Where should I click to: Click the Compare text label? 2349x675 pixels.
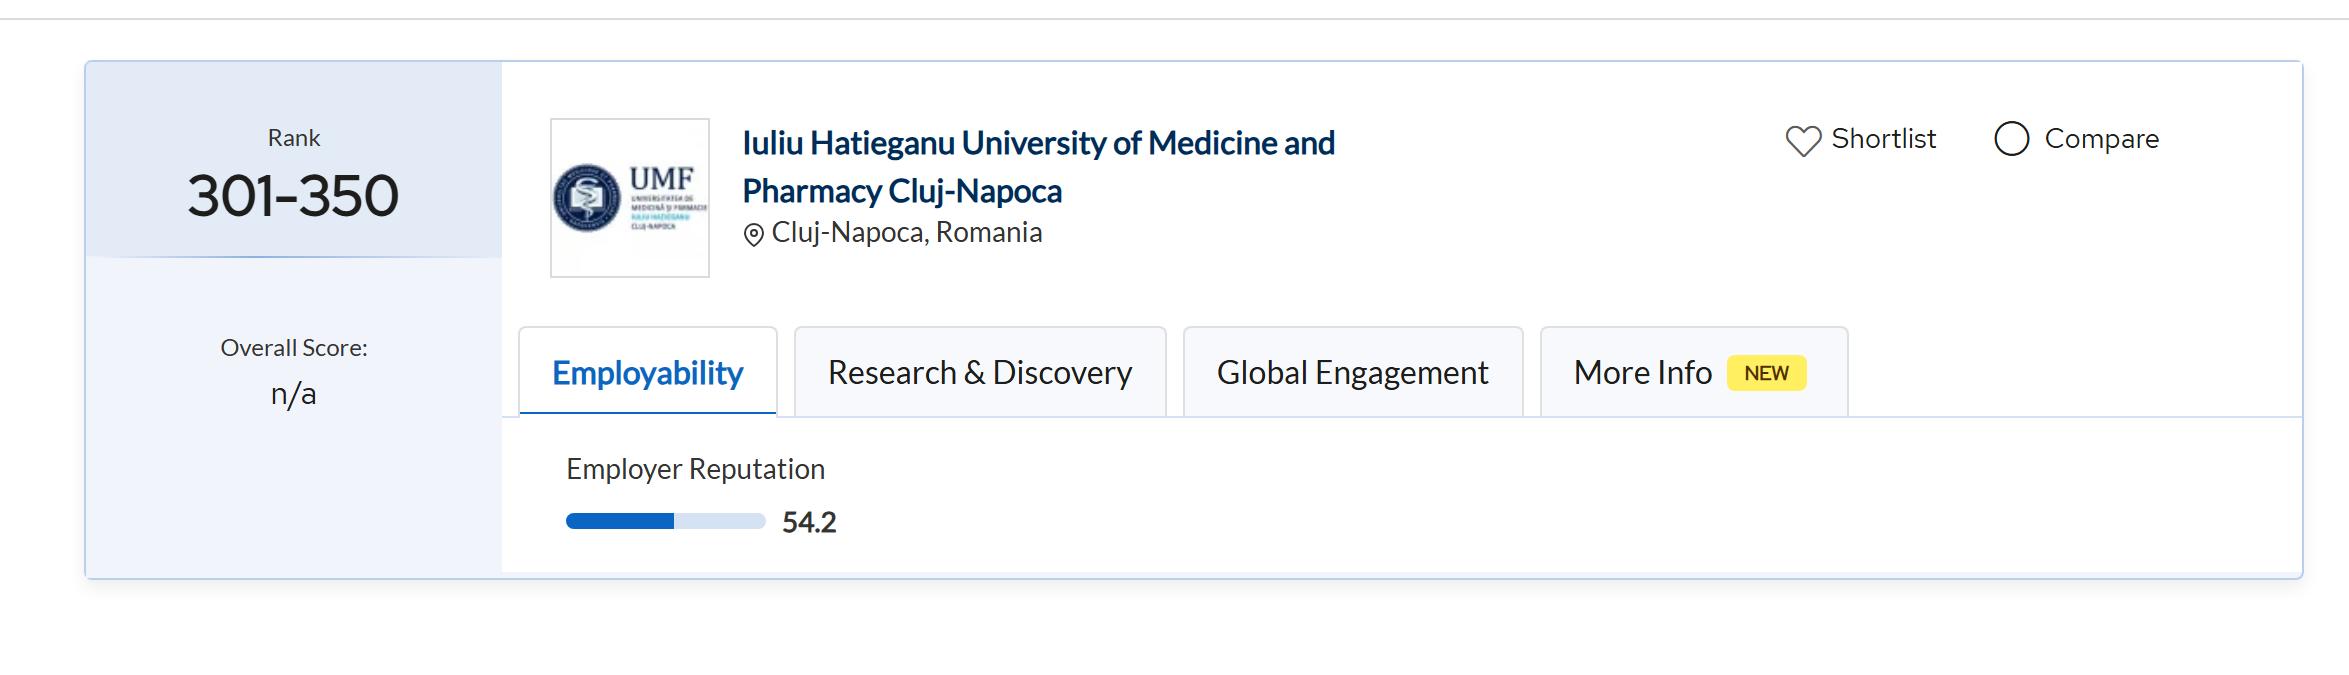click(2101, 139)
